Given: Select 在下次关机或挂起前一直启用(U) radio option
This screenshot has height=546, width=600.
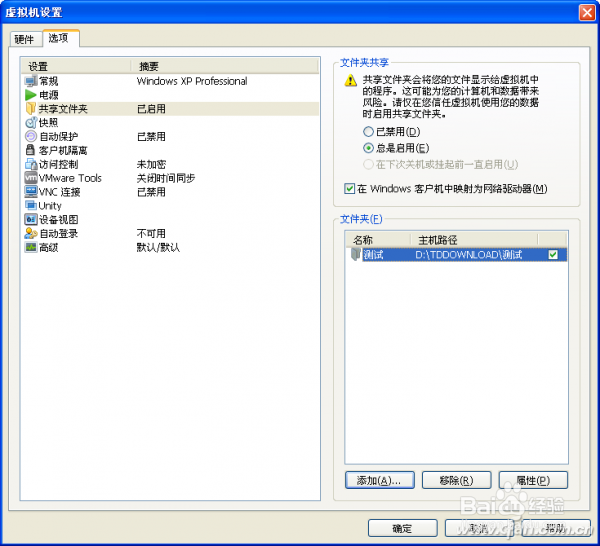Looking at the screenshot, I should point(368,164).
